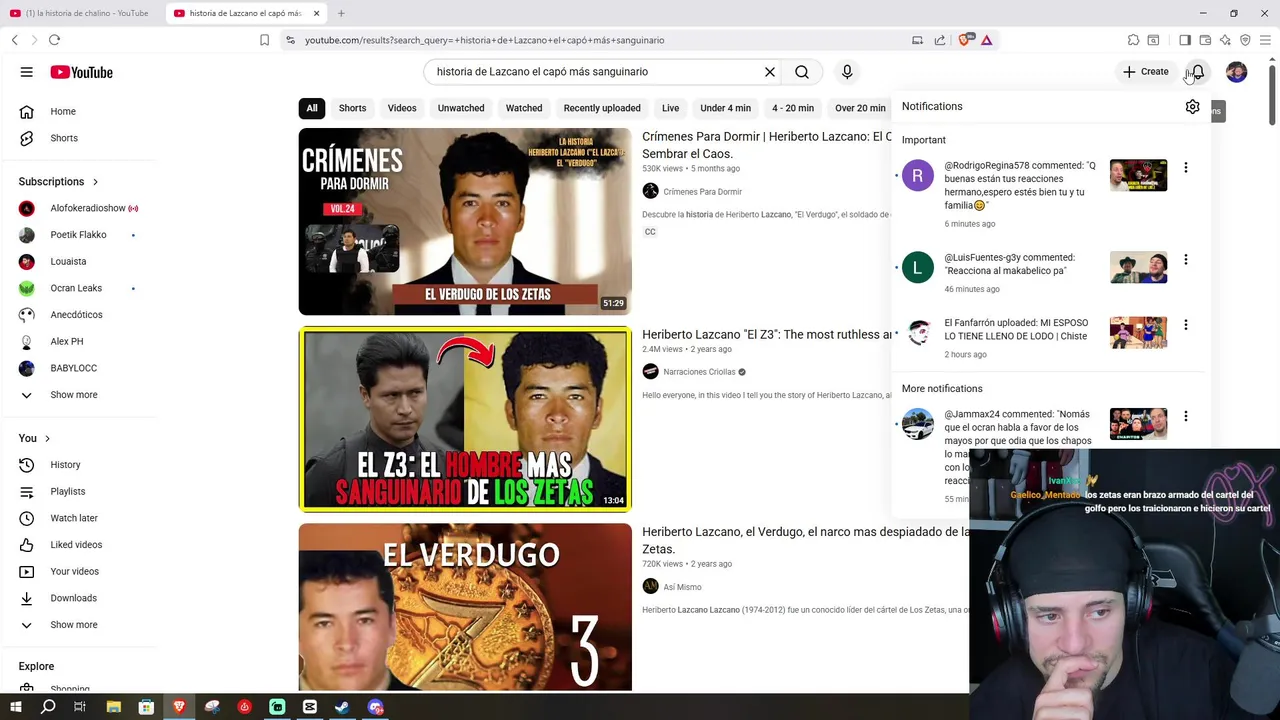The height and width of the screenshot is (720, 1280).
Task: Open File Explorer from the taskbar
Action: pos(114,707)
